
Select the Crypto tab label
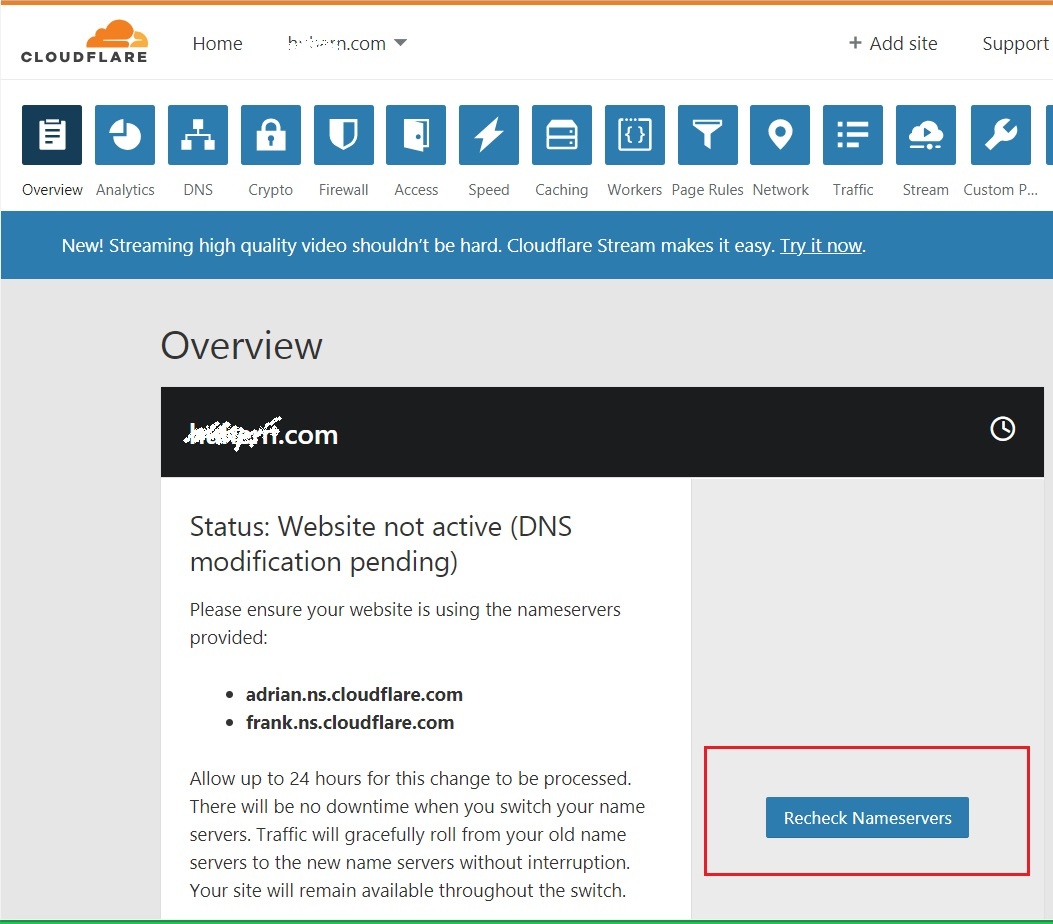271,190
